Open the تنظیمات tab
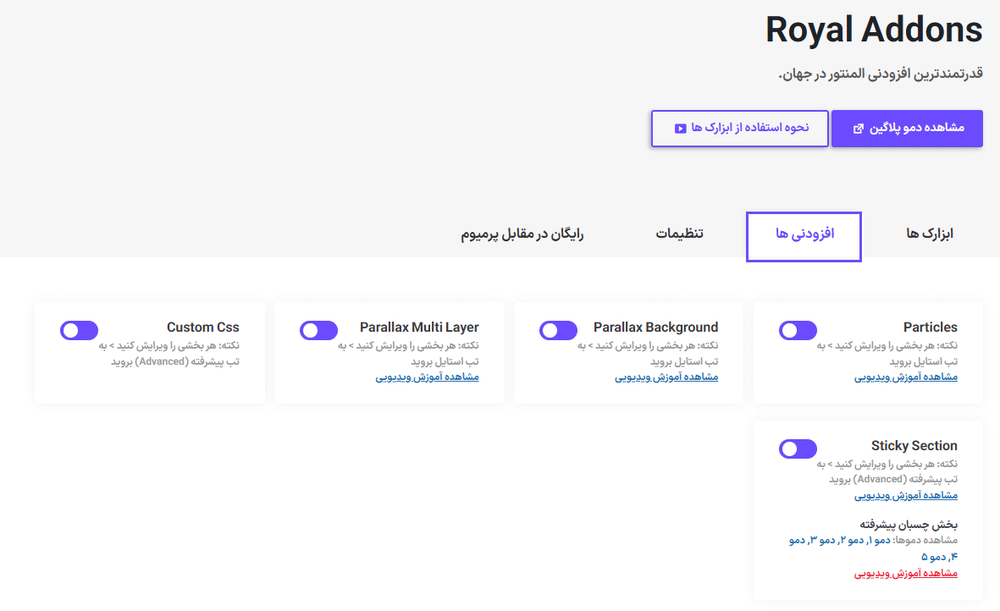1000x611 pixels. pyautogui.click(x=680, y=233)
